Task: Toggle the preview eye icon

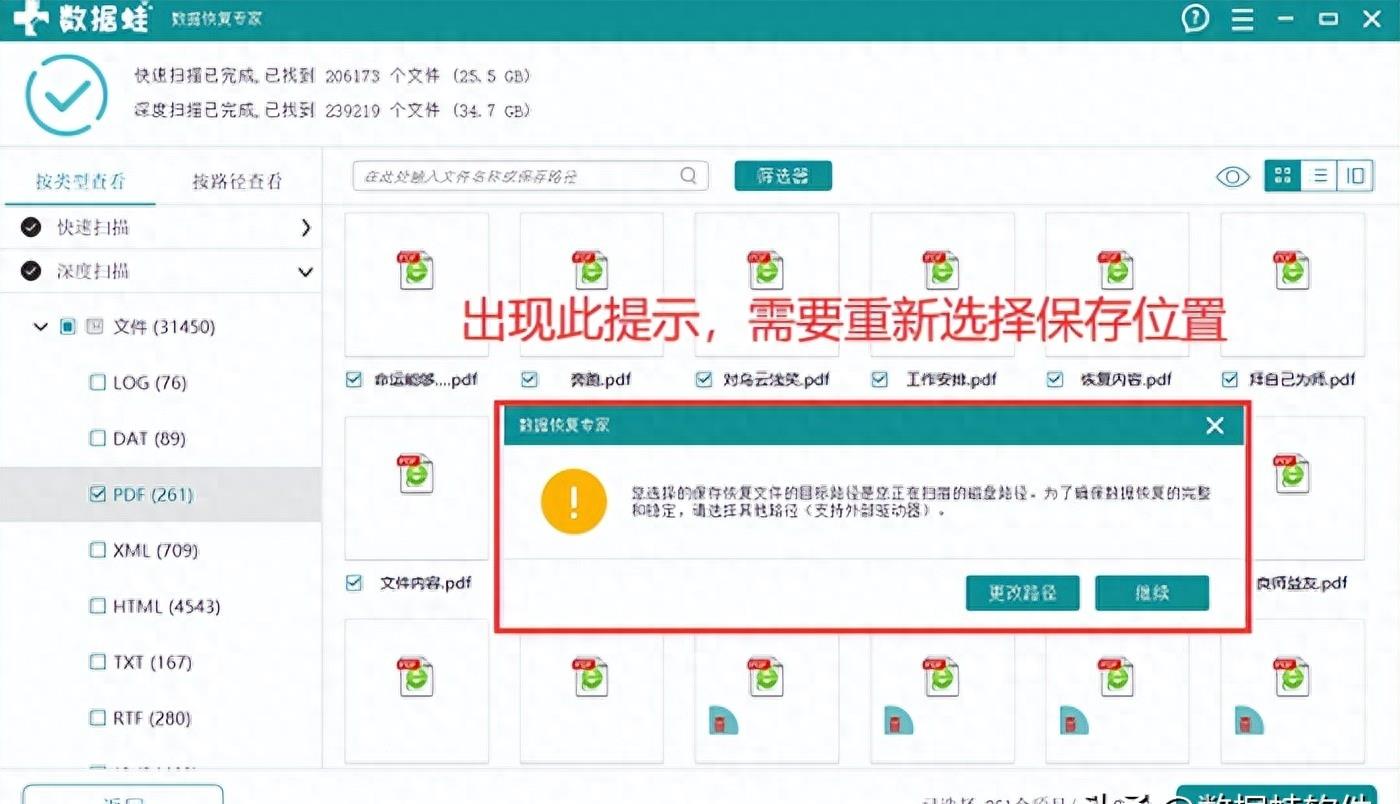Action: click(1232, 176)
